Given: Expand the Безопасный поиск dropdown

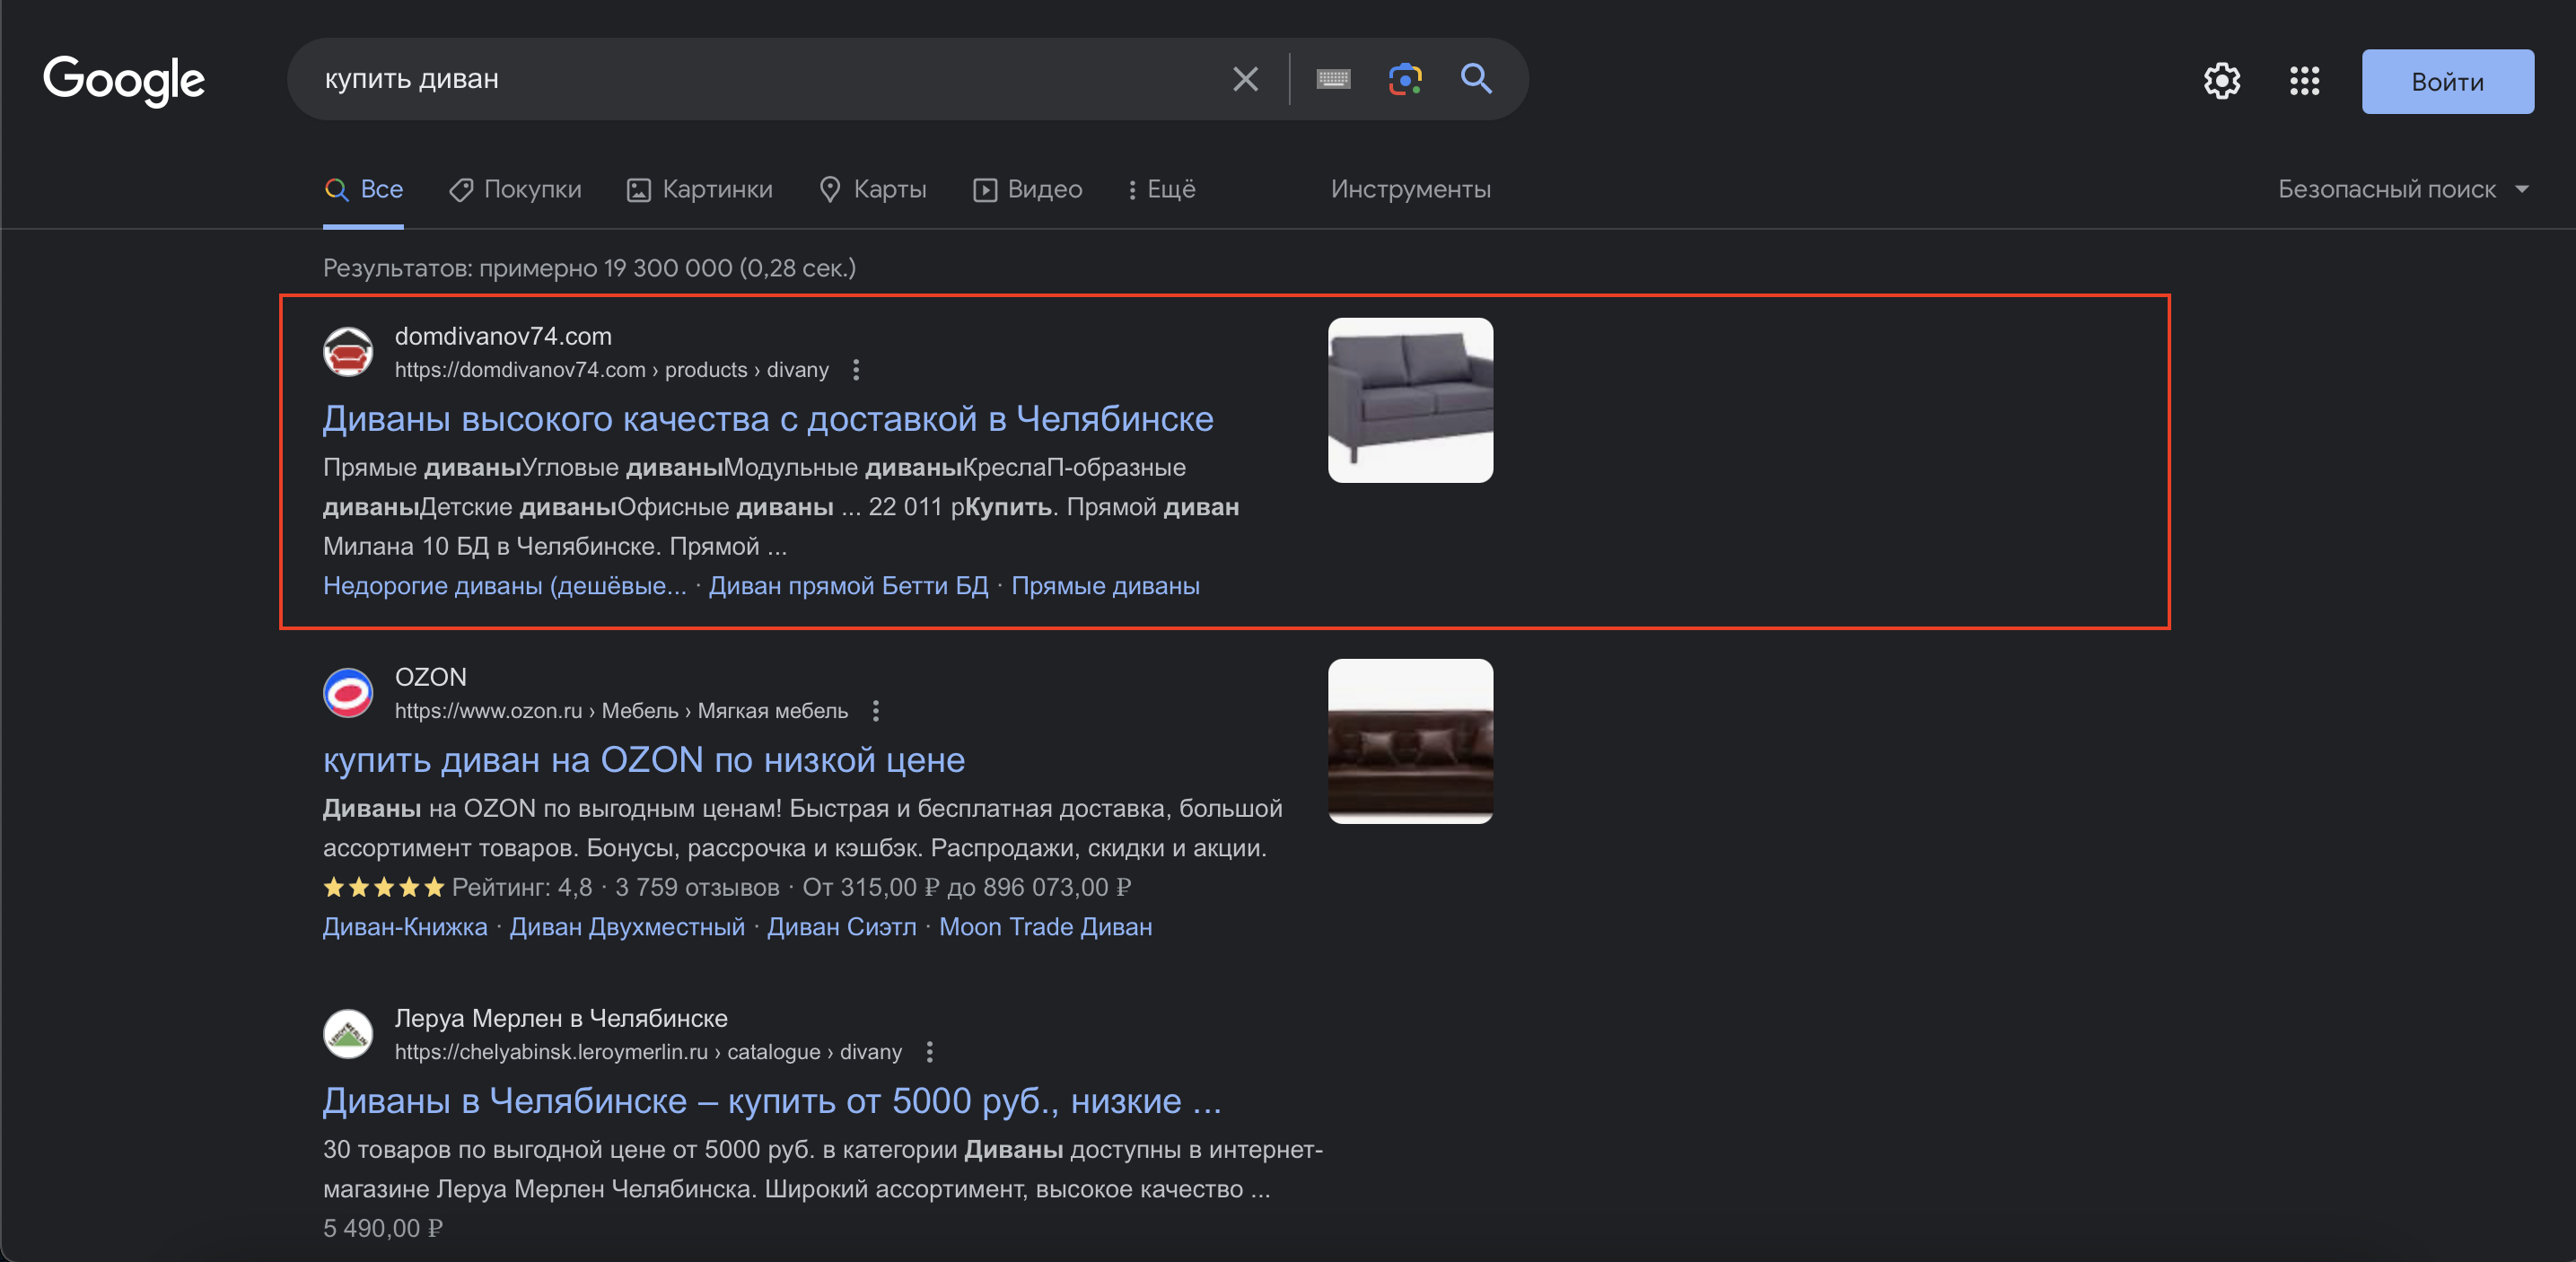Looking at the screenshot, I should [x=2404, y=189].
